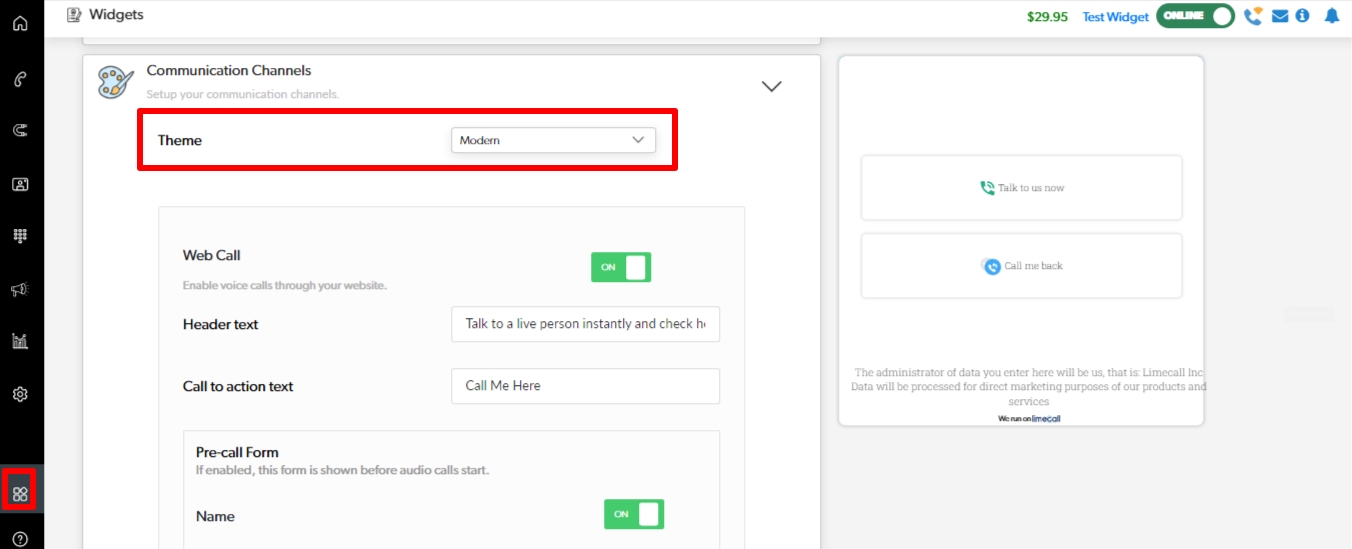Toggle the ONLINE status switch
Screen dimensions: 1352x549
[1195, 16]
